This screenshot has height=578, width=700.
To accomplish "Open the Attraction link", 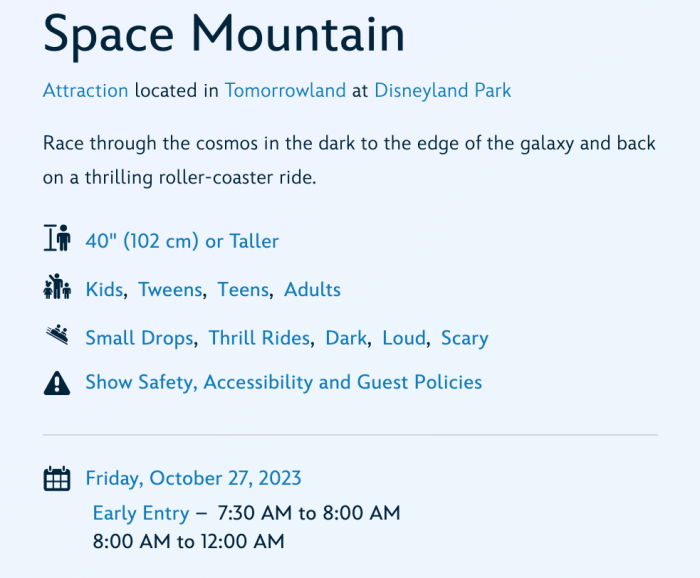I will pos(86,91).
